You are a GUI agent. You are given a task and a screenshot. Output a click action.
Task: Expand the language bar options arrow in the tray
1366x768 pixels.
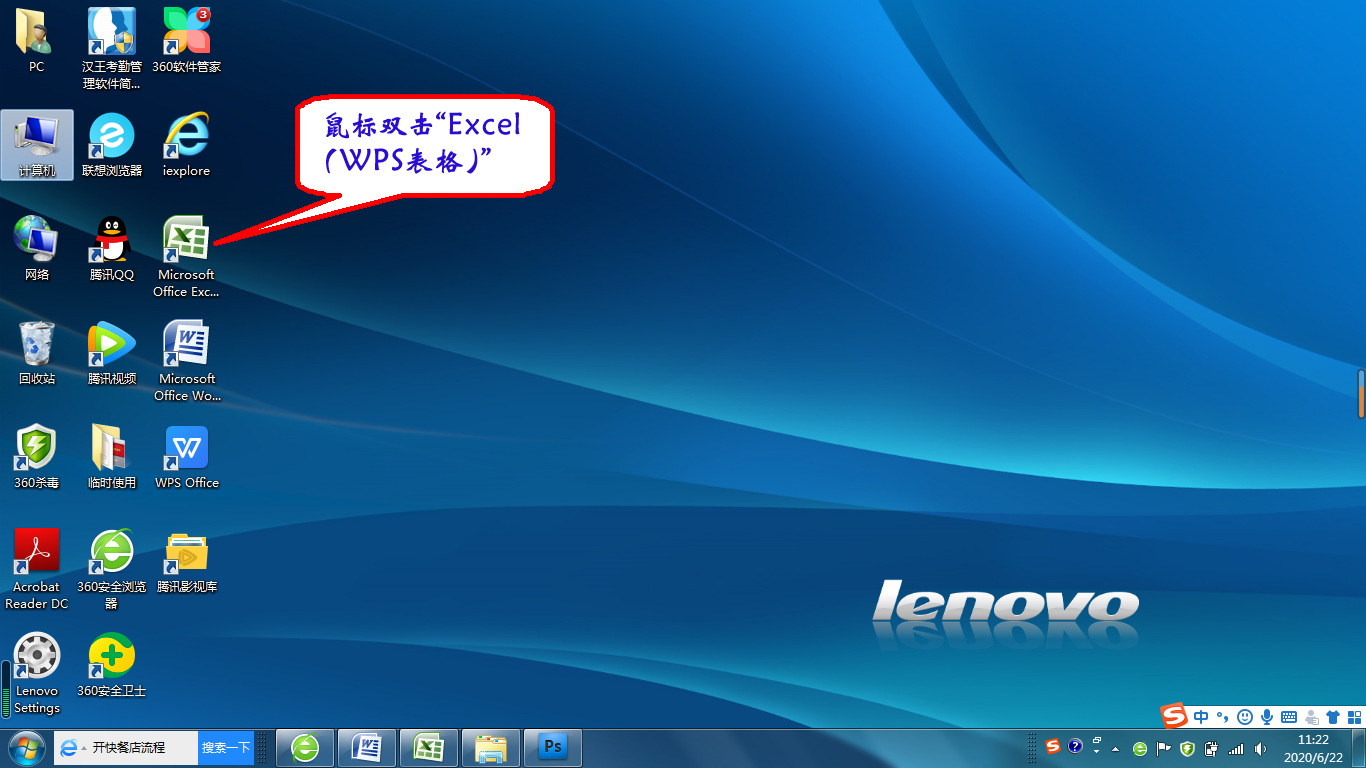(1097, 751)
